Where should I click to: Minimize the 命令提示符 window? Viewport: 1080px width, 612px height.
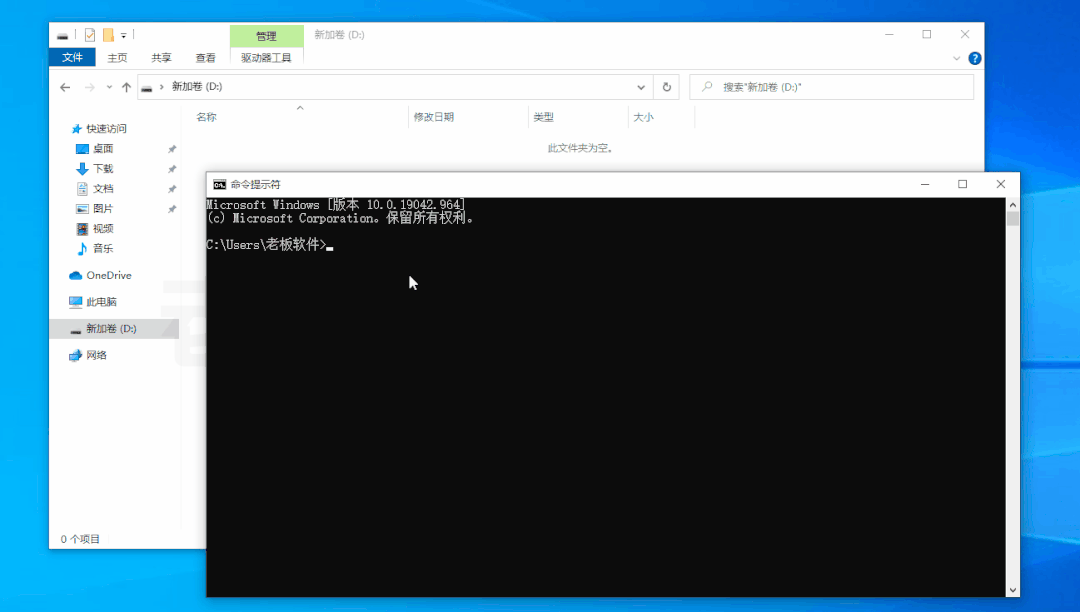coord(925,184)
